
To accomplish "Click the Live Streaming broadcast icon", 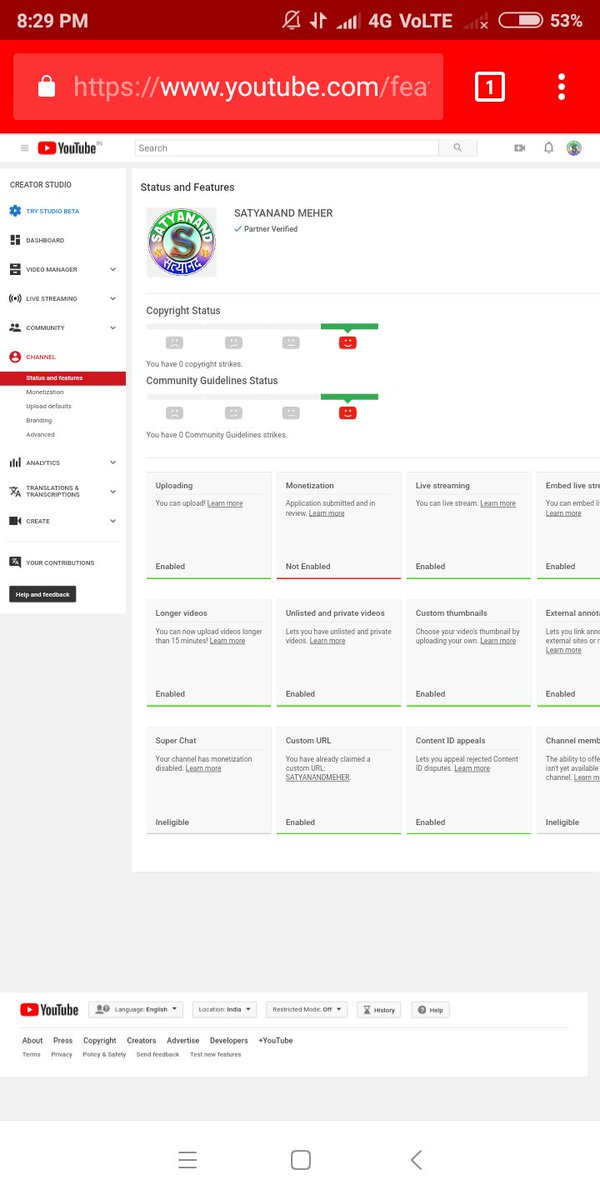I will point(15,298).
